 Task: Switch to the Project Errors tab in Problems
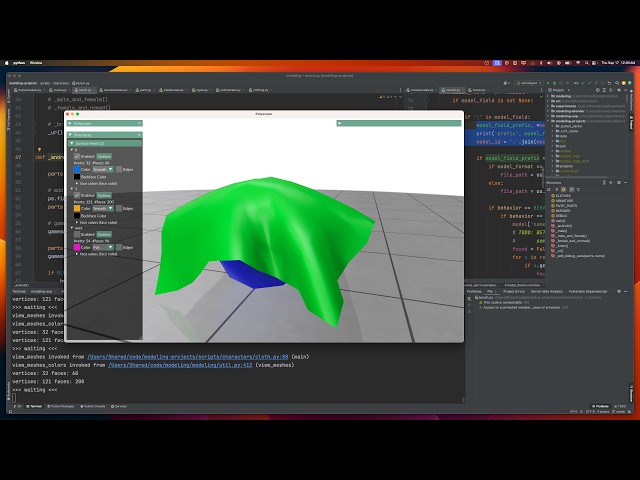click(514, 291)
